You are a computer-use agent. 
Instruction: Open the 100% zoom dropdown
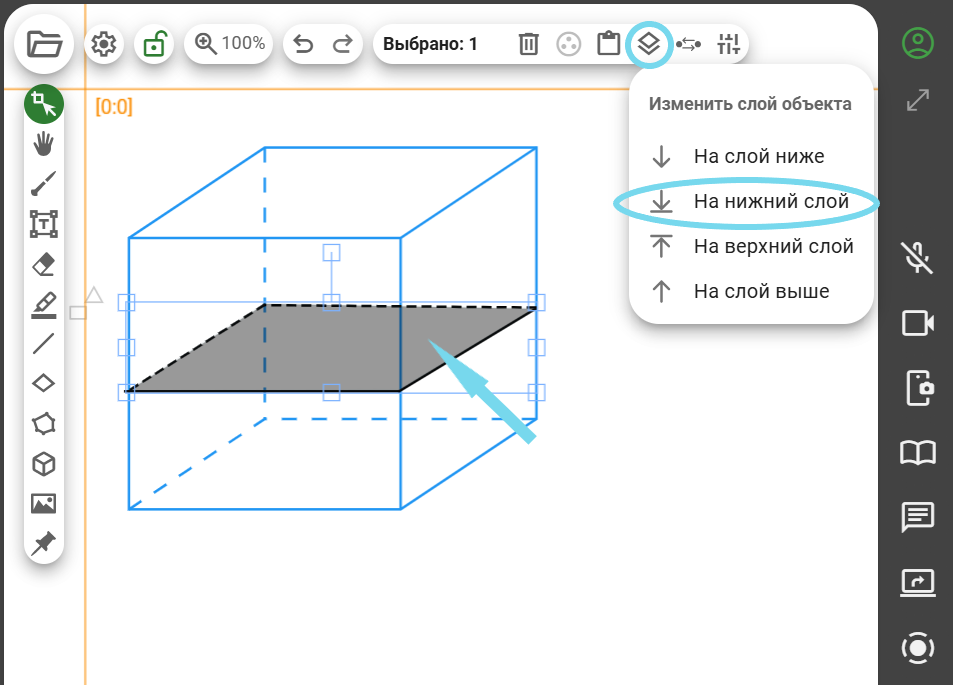231,44
